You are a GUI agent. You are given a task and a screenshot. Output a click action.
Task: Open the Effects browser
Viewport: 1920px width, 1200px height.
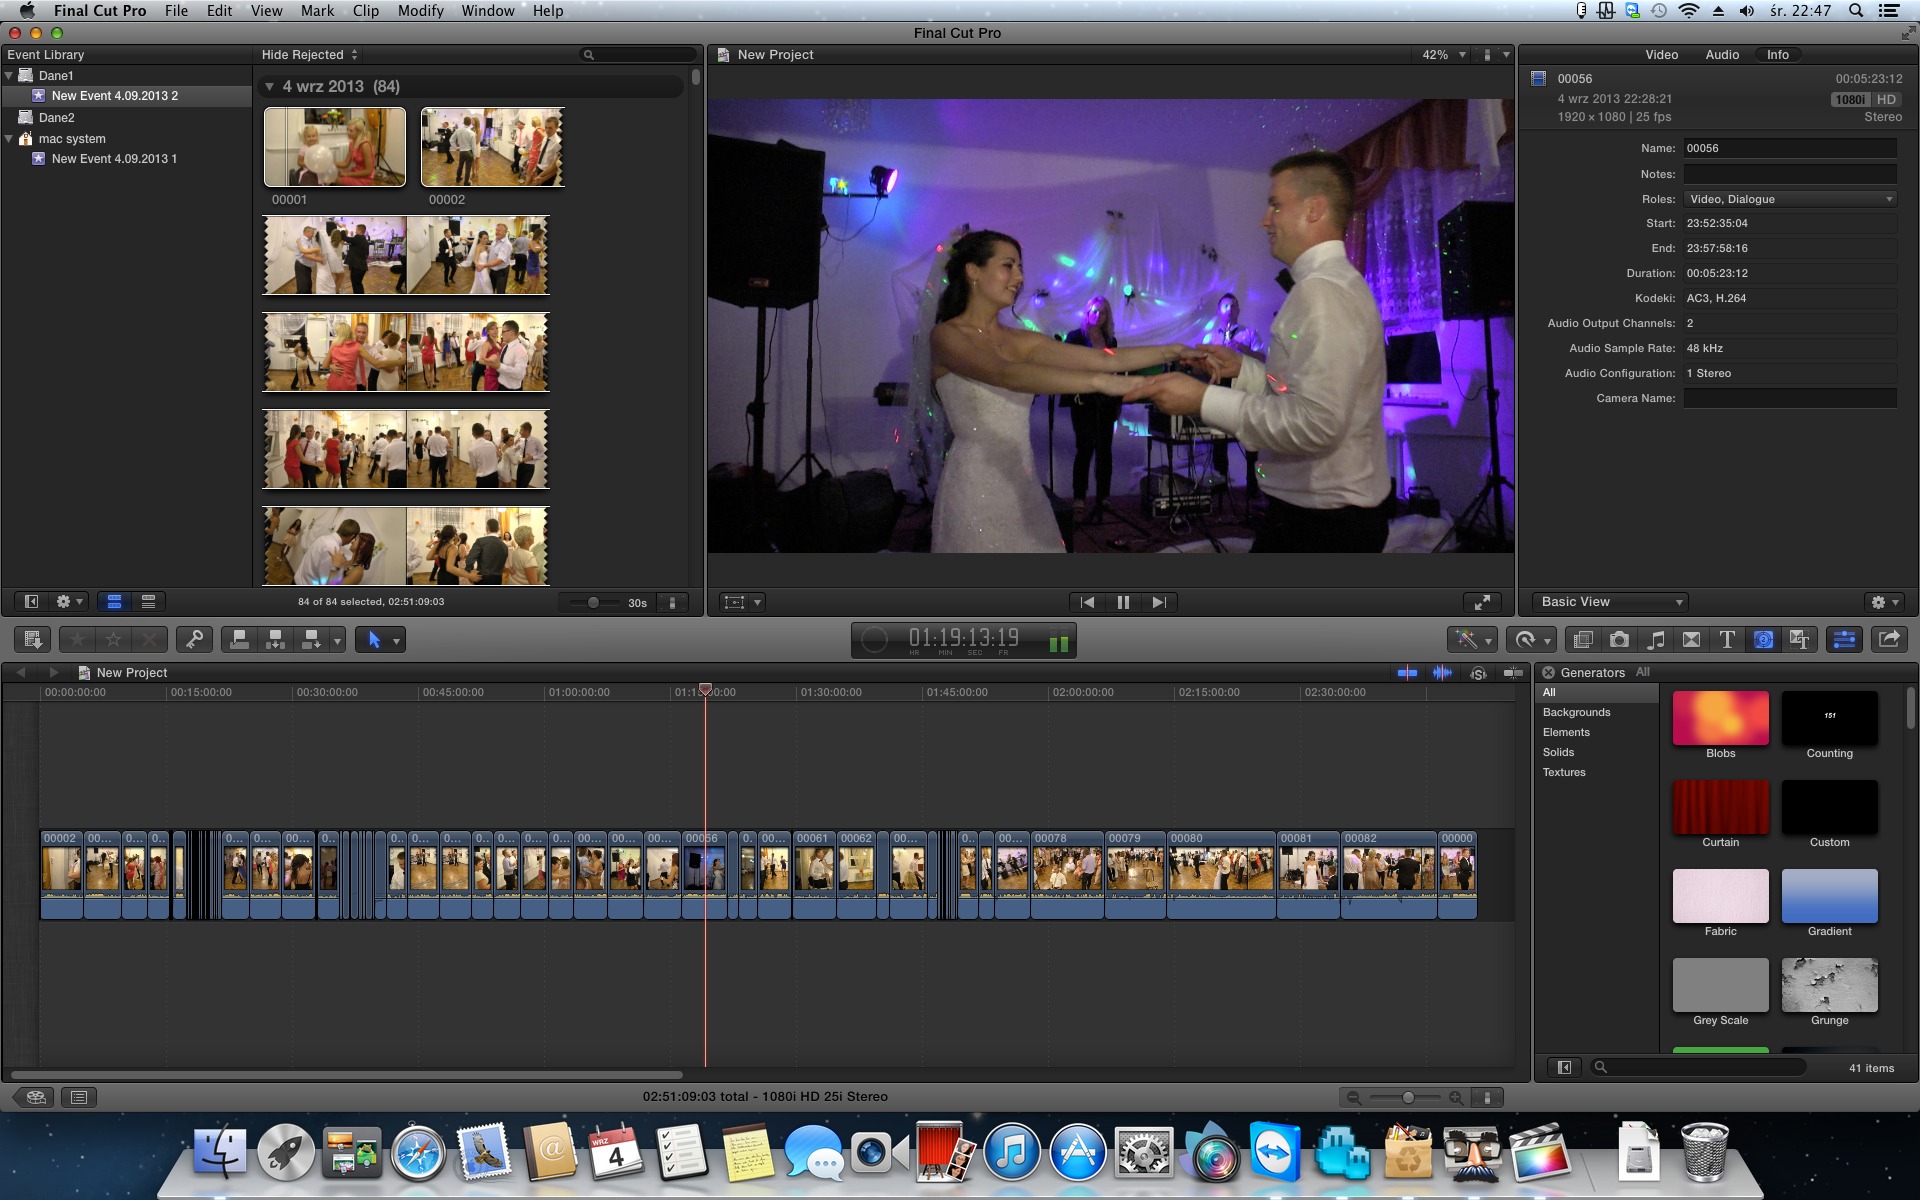(1583, 640)
